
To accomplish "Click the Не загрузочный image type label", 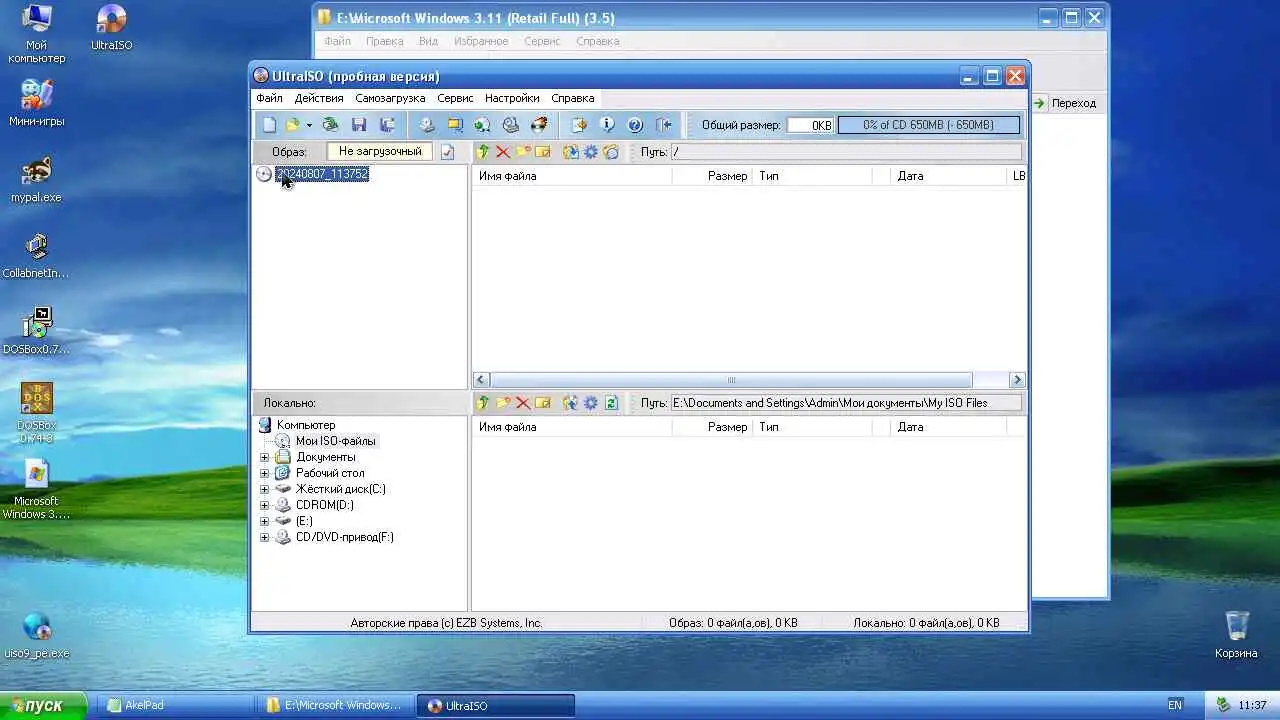I will [x=380, y=151].
